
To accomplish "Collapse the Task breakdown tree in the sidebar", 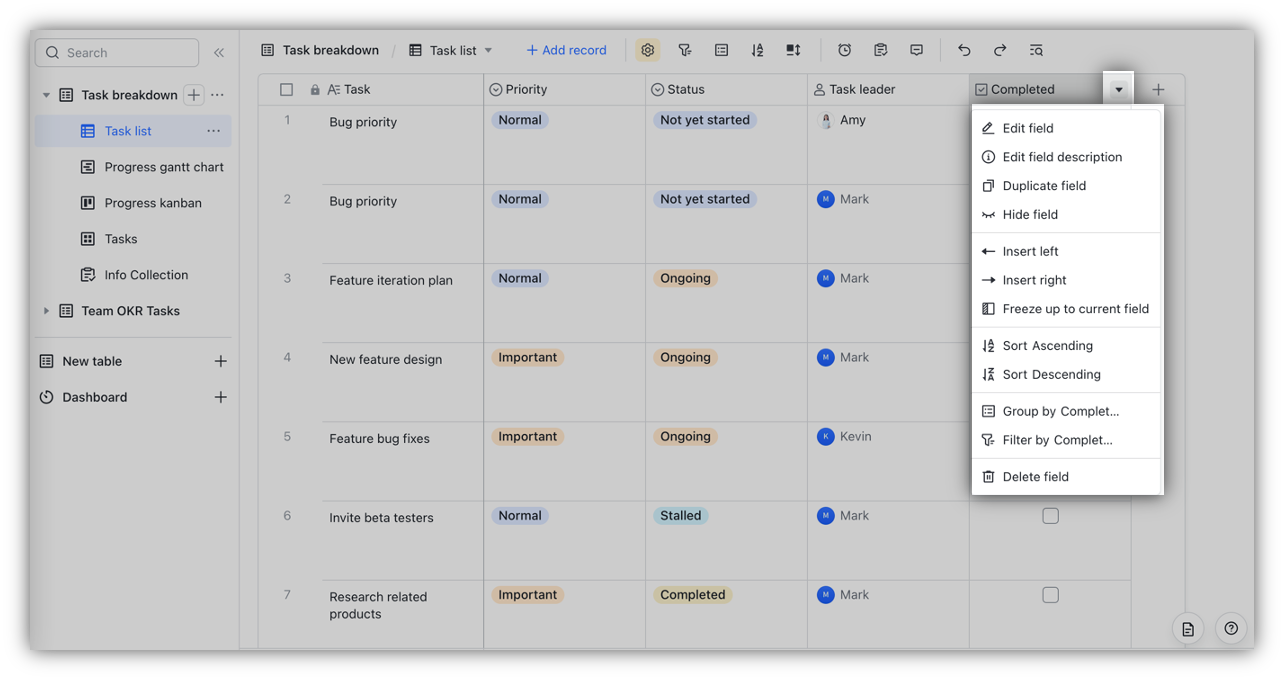I will (46, 94).
